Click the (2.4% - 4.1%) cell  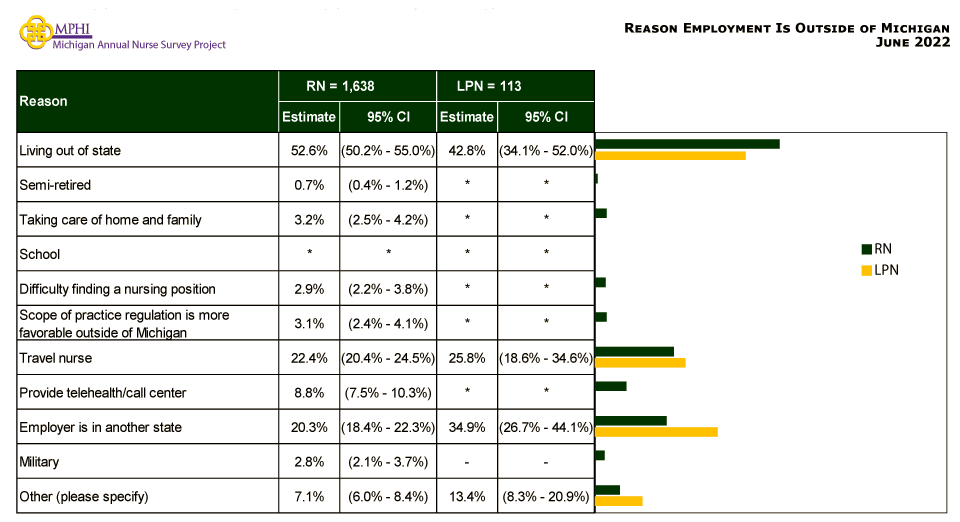388,324
